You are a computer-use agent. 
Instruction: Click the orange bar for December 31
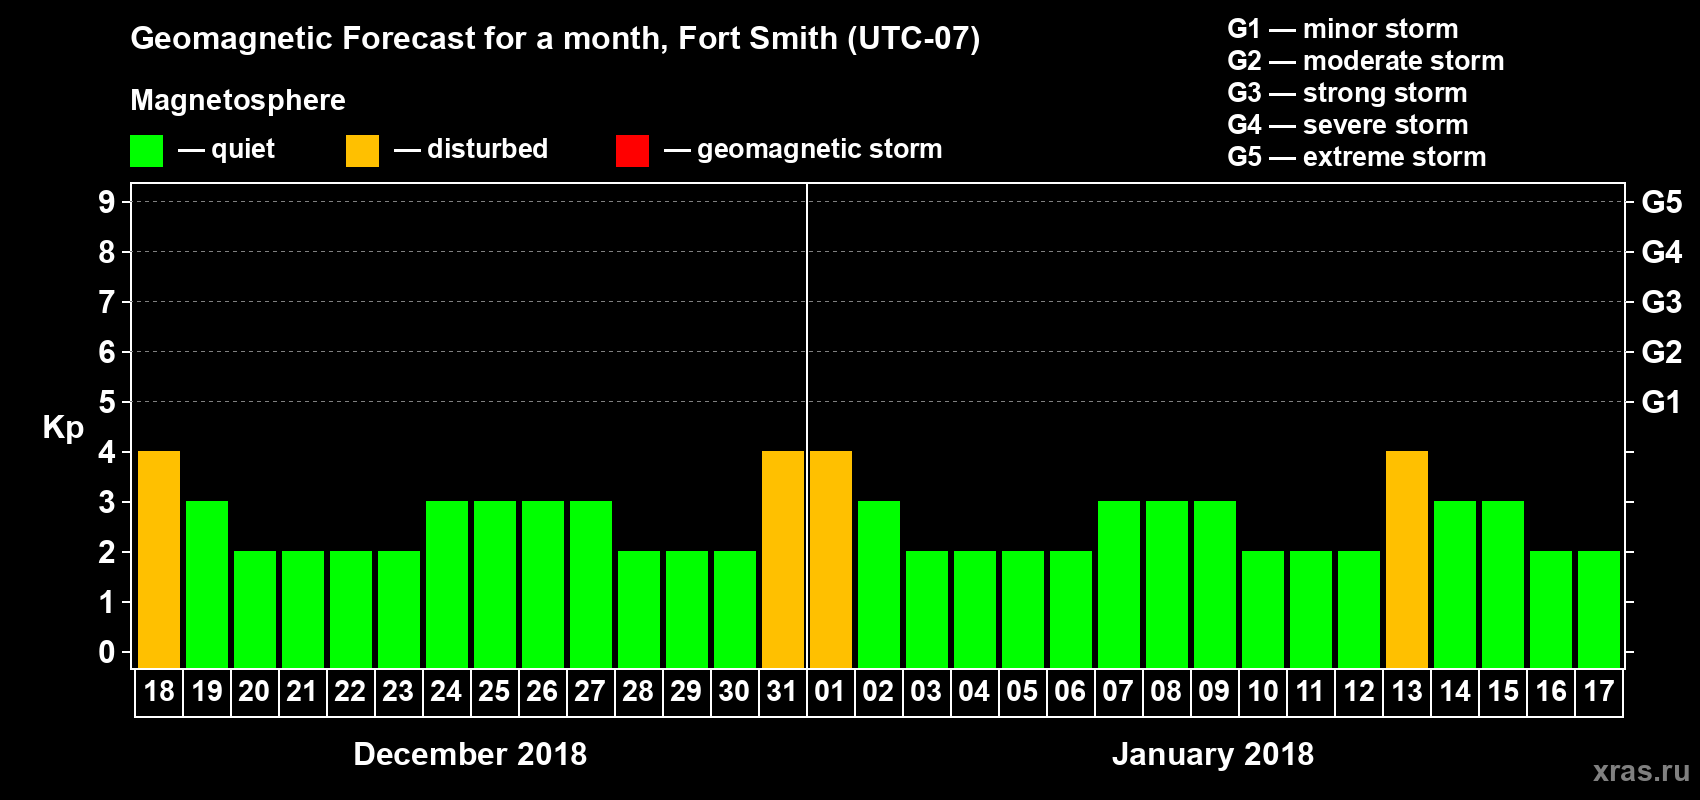[x=783, y=560]
